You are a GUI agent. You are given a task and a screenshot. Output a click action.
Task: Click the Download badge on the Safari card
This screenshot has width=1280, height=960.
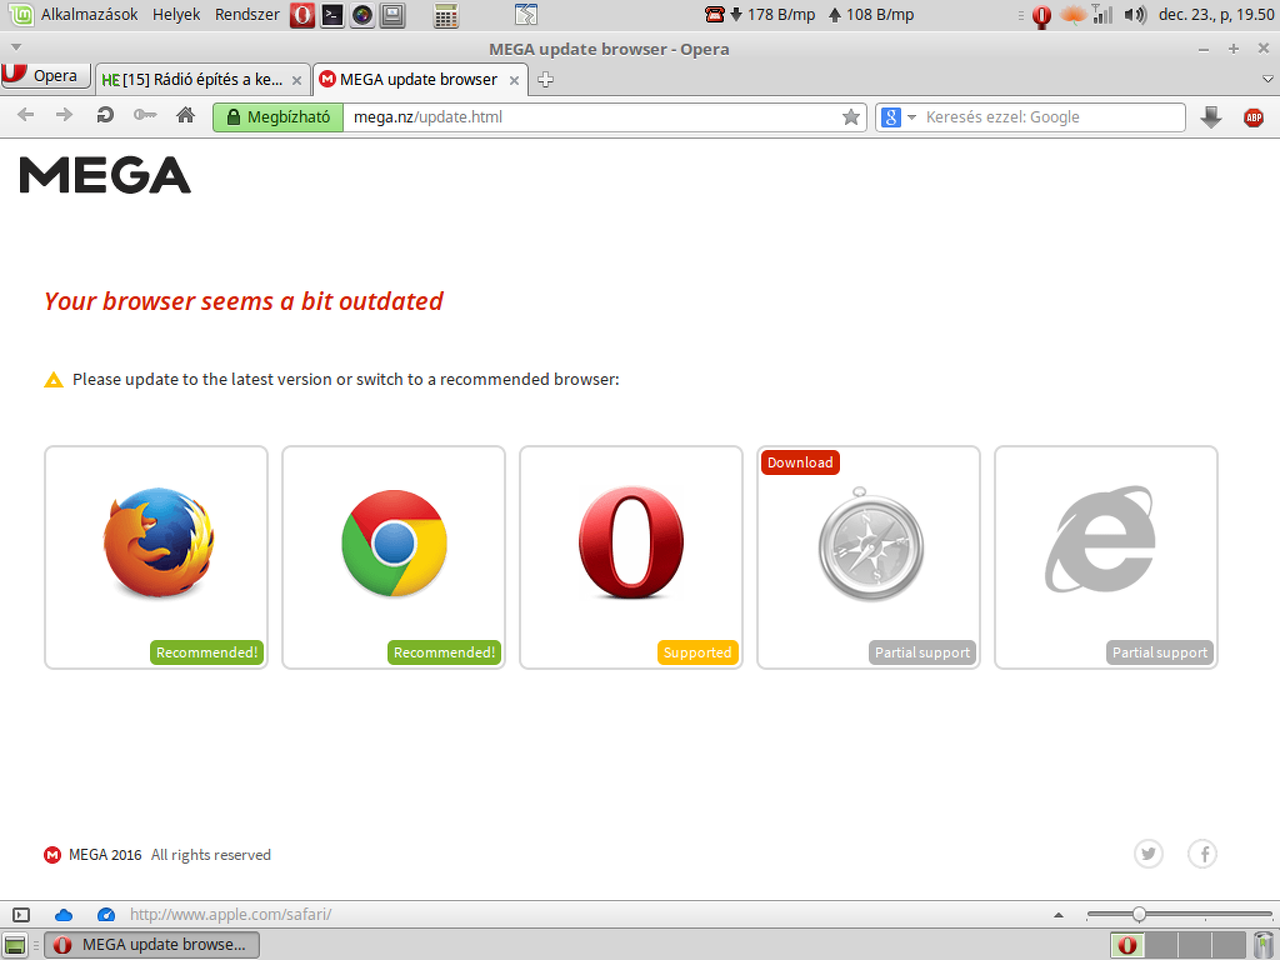point(800,462)
